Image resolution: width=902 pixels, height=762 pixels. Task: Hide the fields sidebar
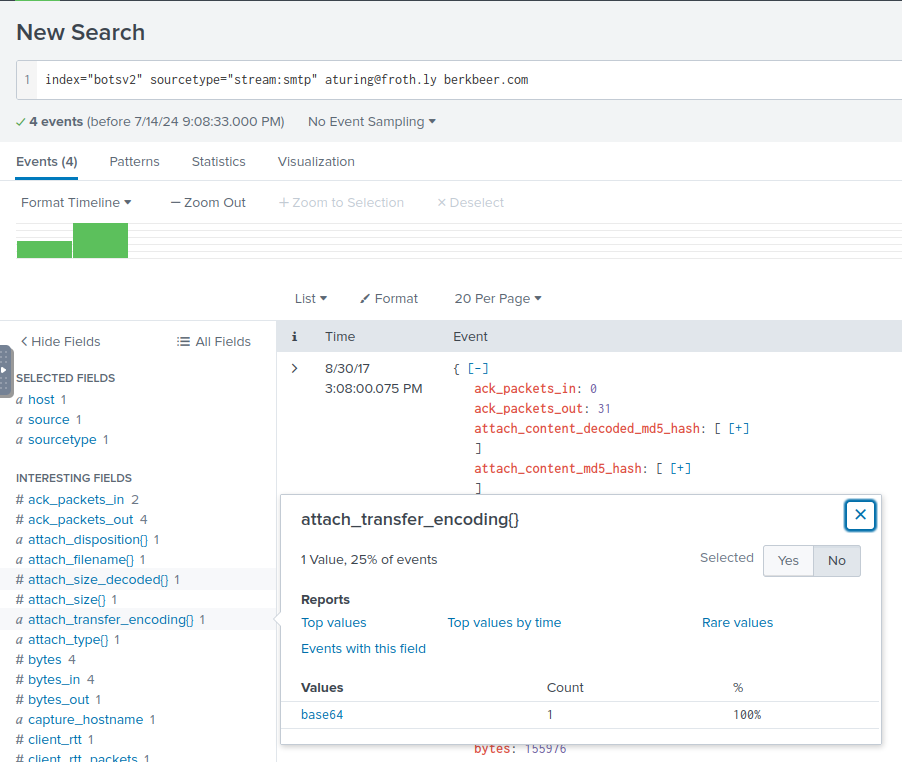[x=60, y=342]
